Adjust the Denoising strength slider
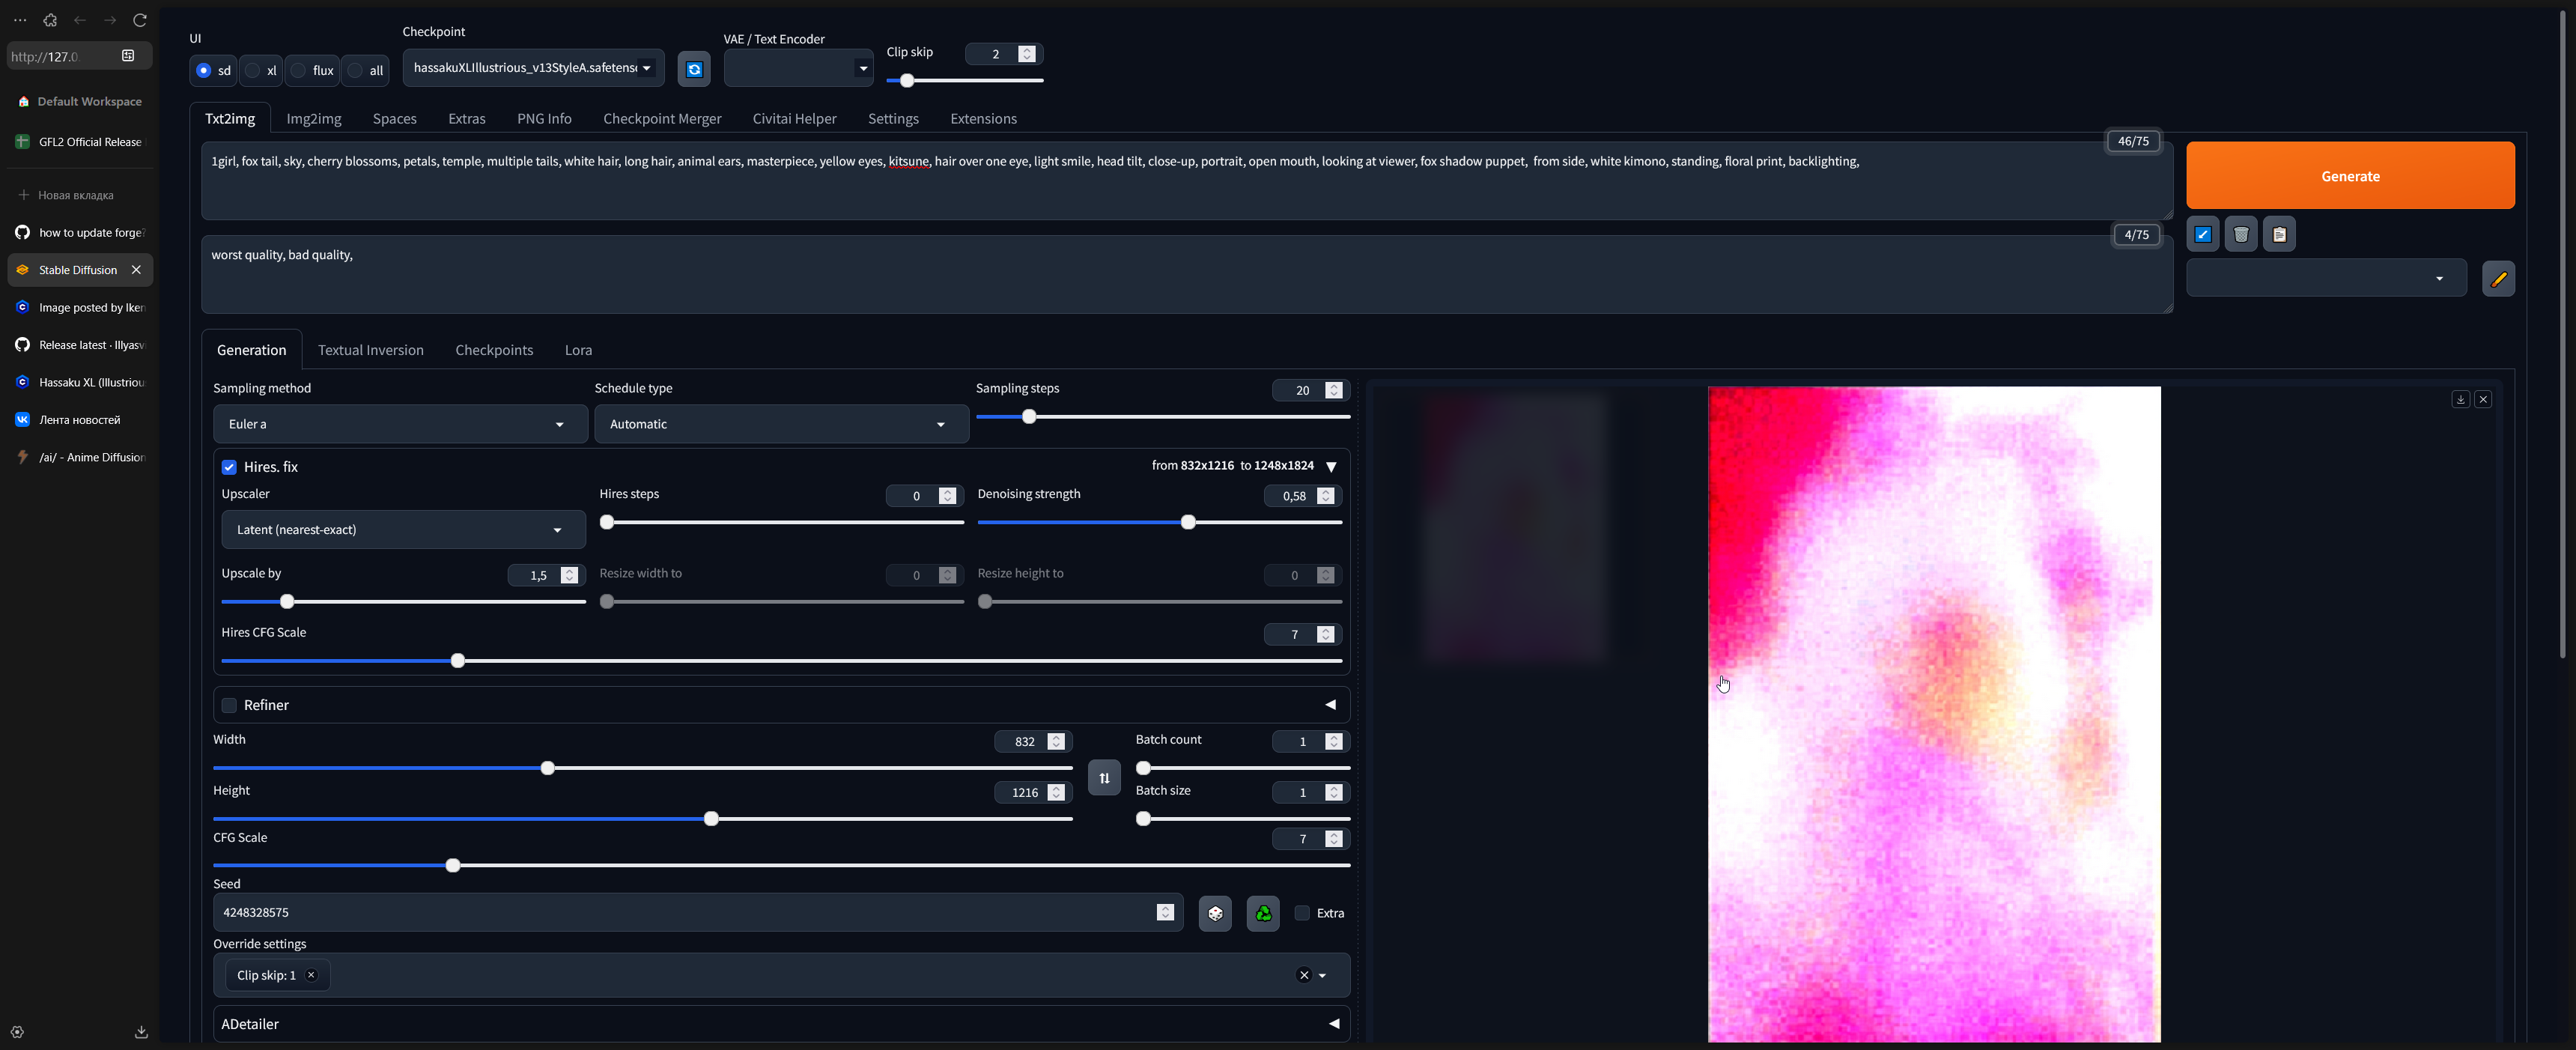The image size is (2576, 1050). [1159, 522]
